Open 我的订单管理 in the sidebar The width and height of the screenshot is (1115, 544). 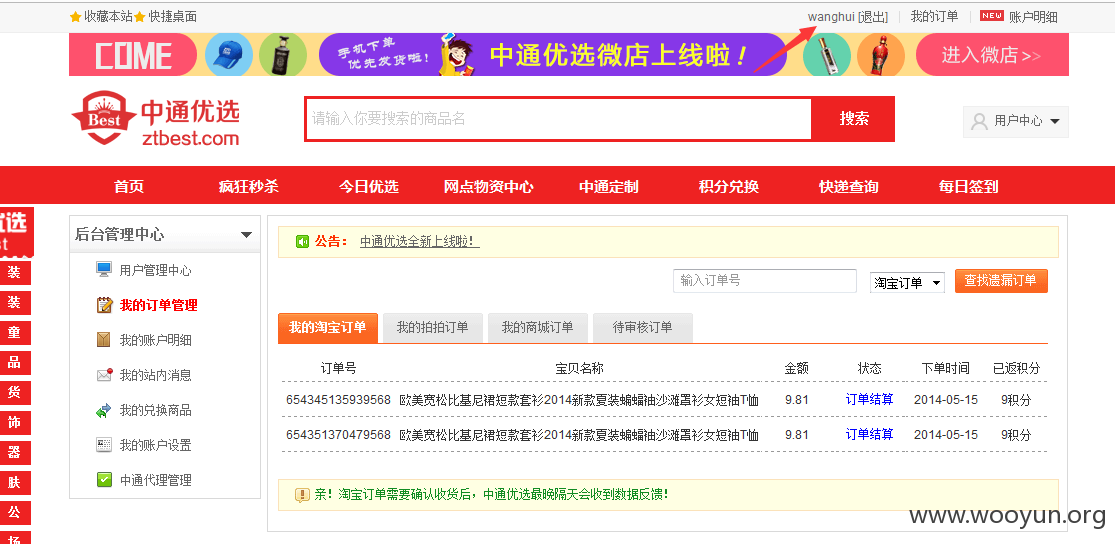[159, 305]
